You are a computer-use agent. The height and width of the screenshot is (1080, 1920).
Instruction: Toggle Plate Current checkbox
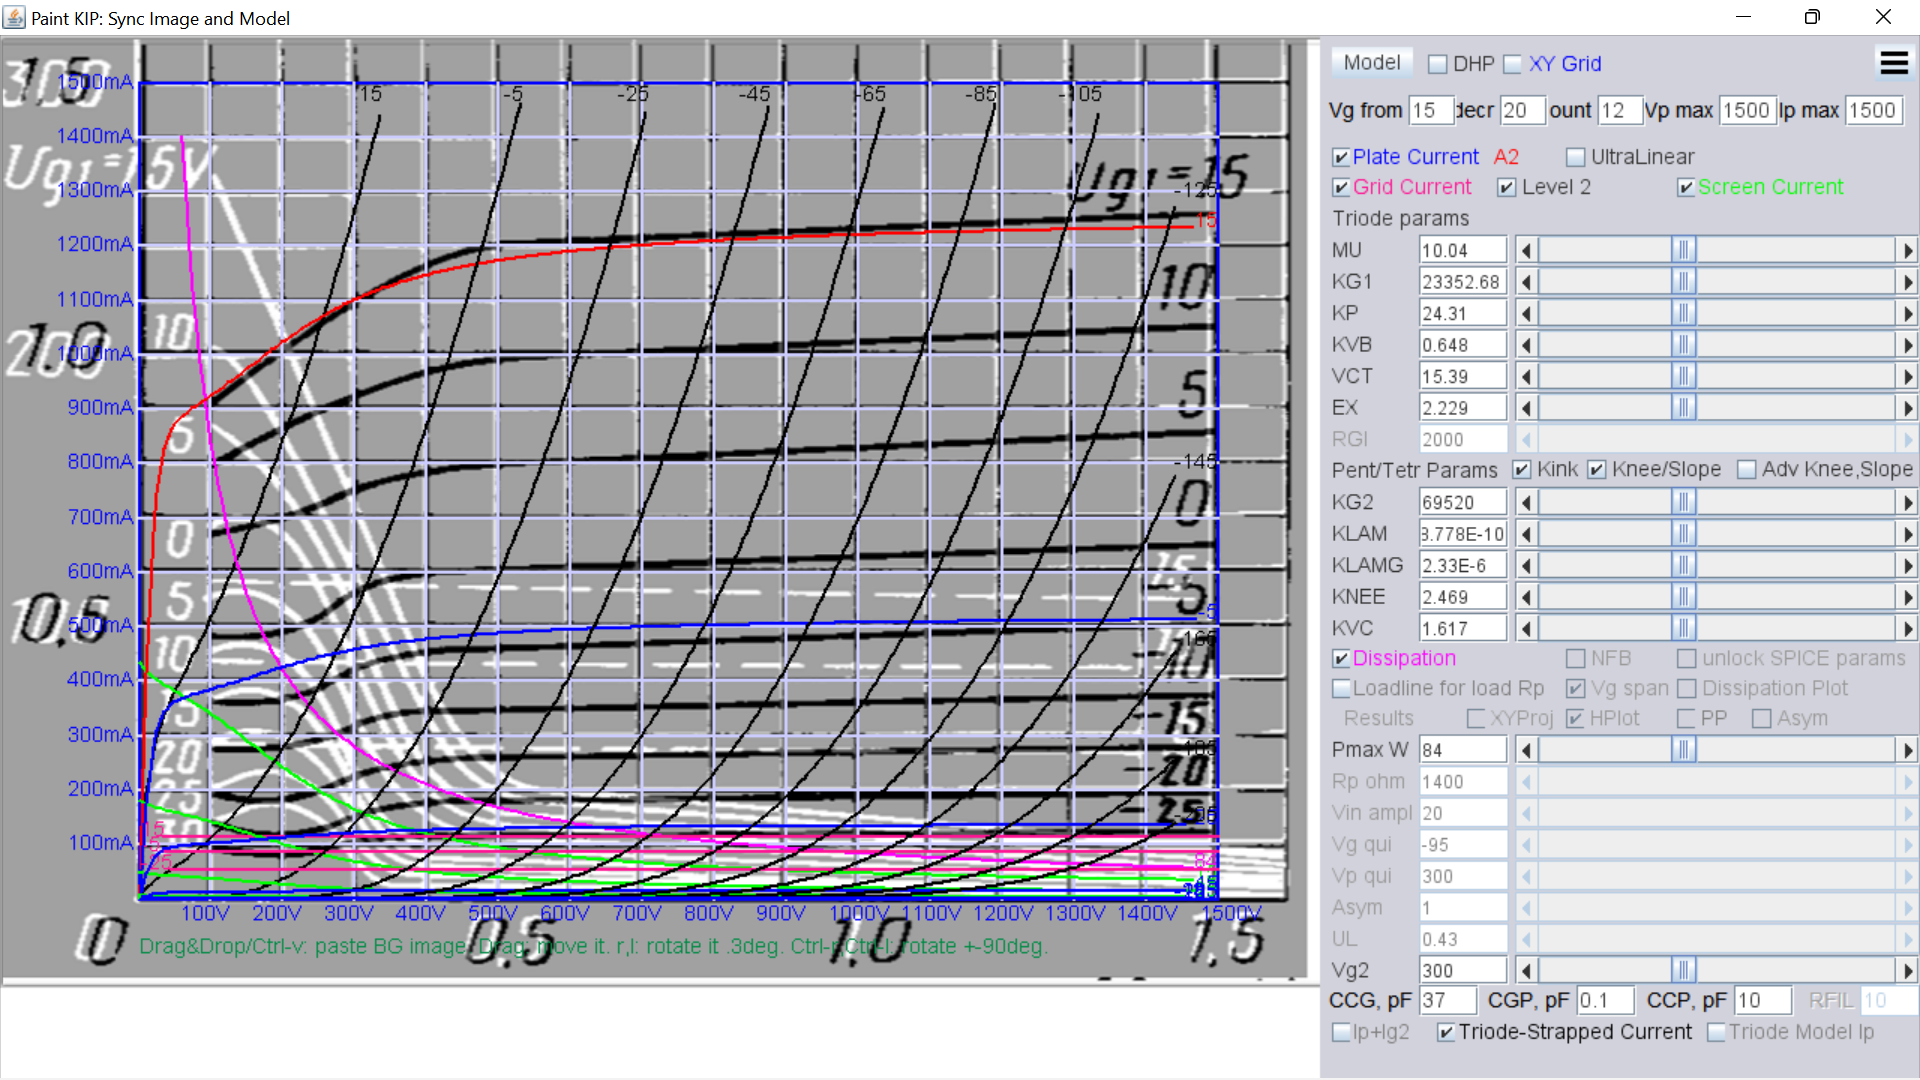[1341, 158]
